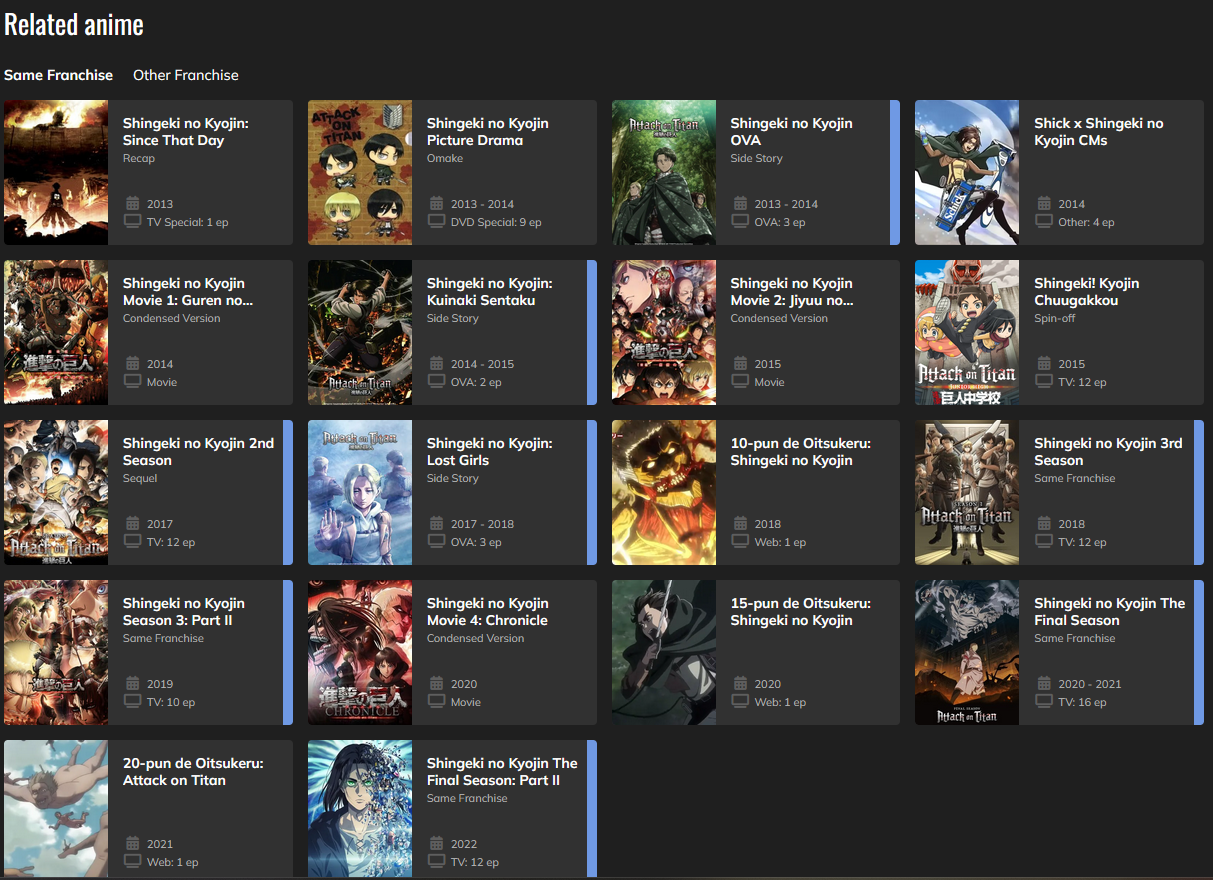Open Shick x Shingeki no Kyojin CMs poster
Image resolution: width=1213 pixels, height=880 pixels.
click(x=967, y=172)
